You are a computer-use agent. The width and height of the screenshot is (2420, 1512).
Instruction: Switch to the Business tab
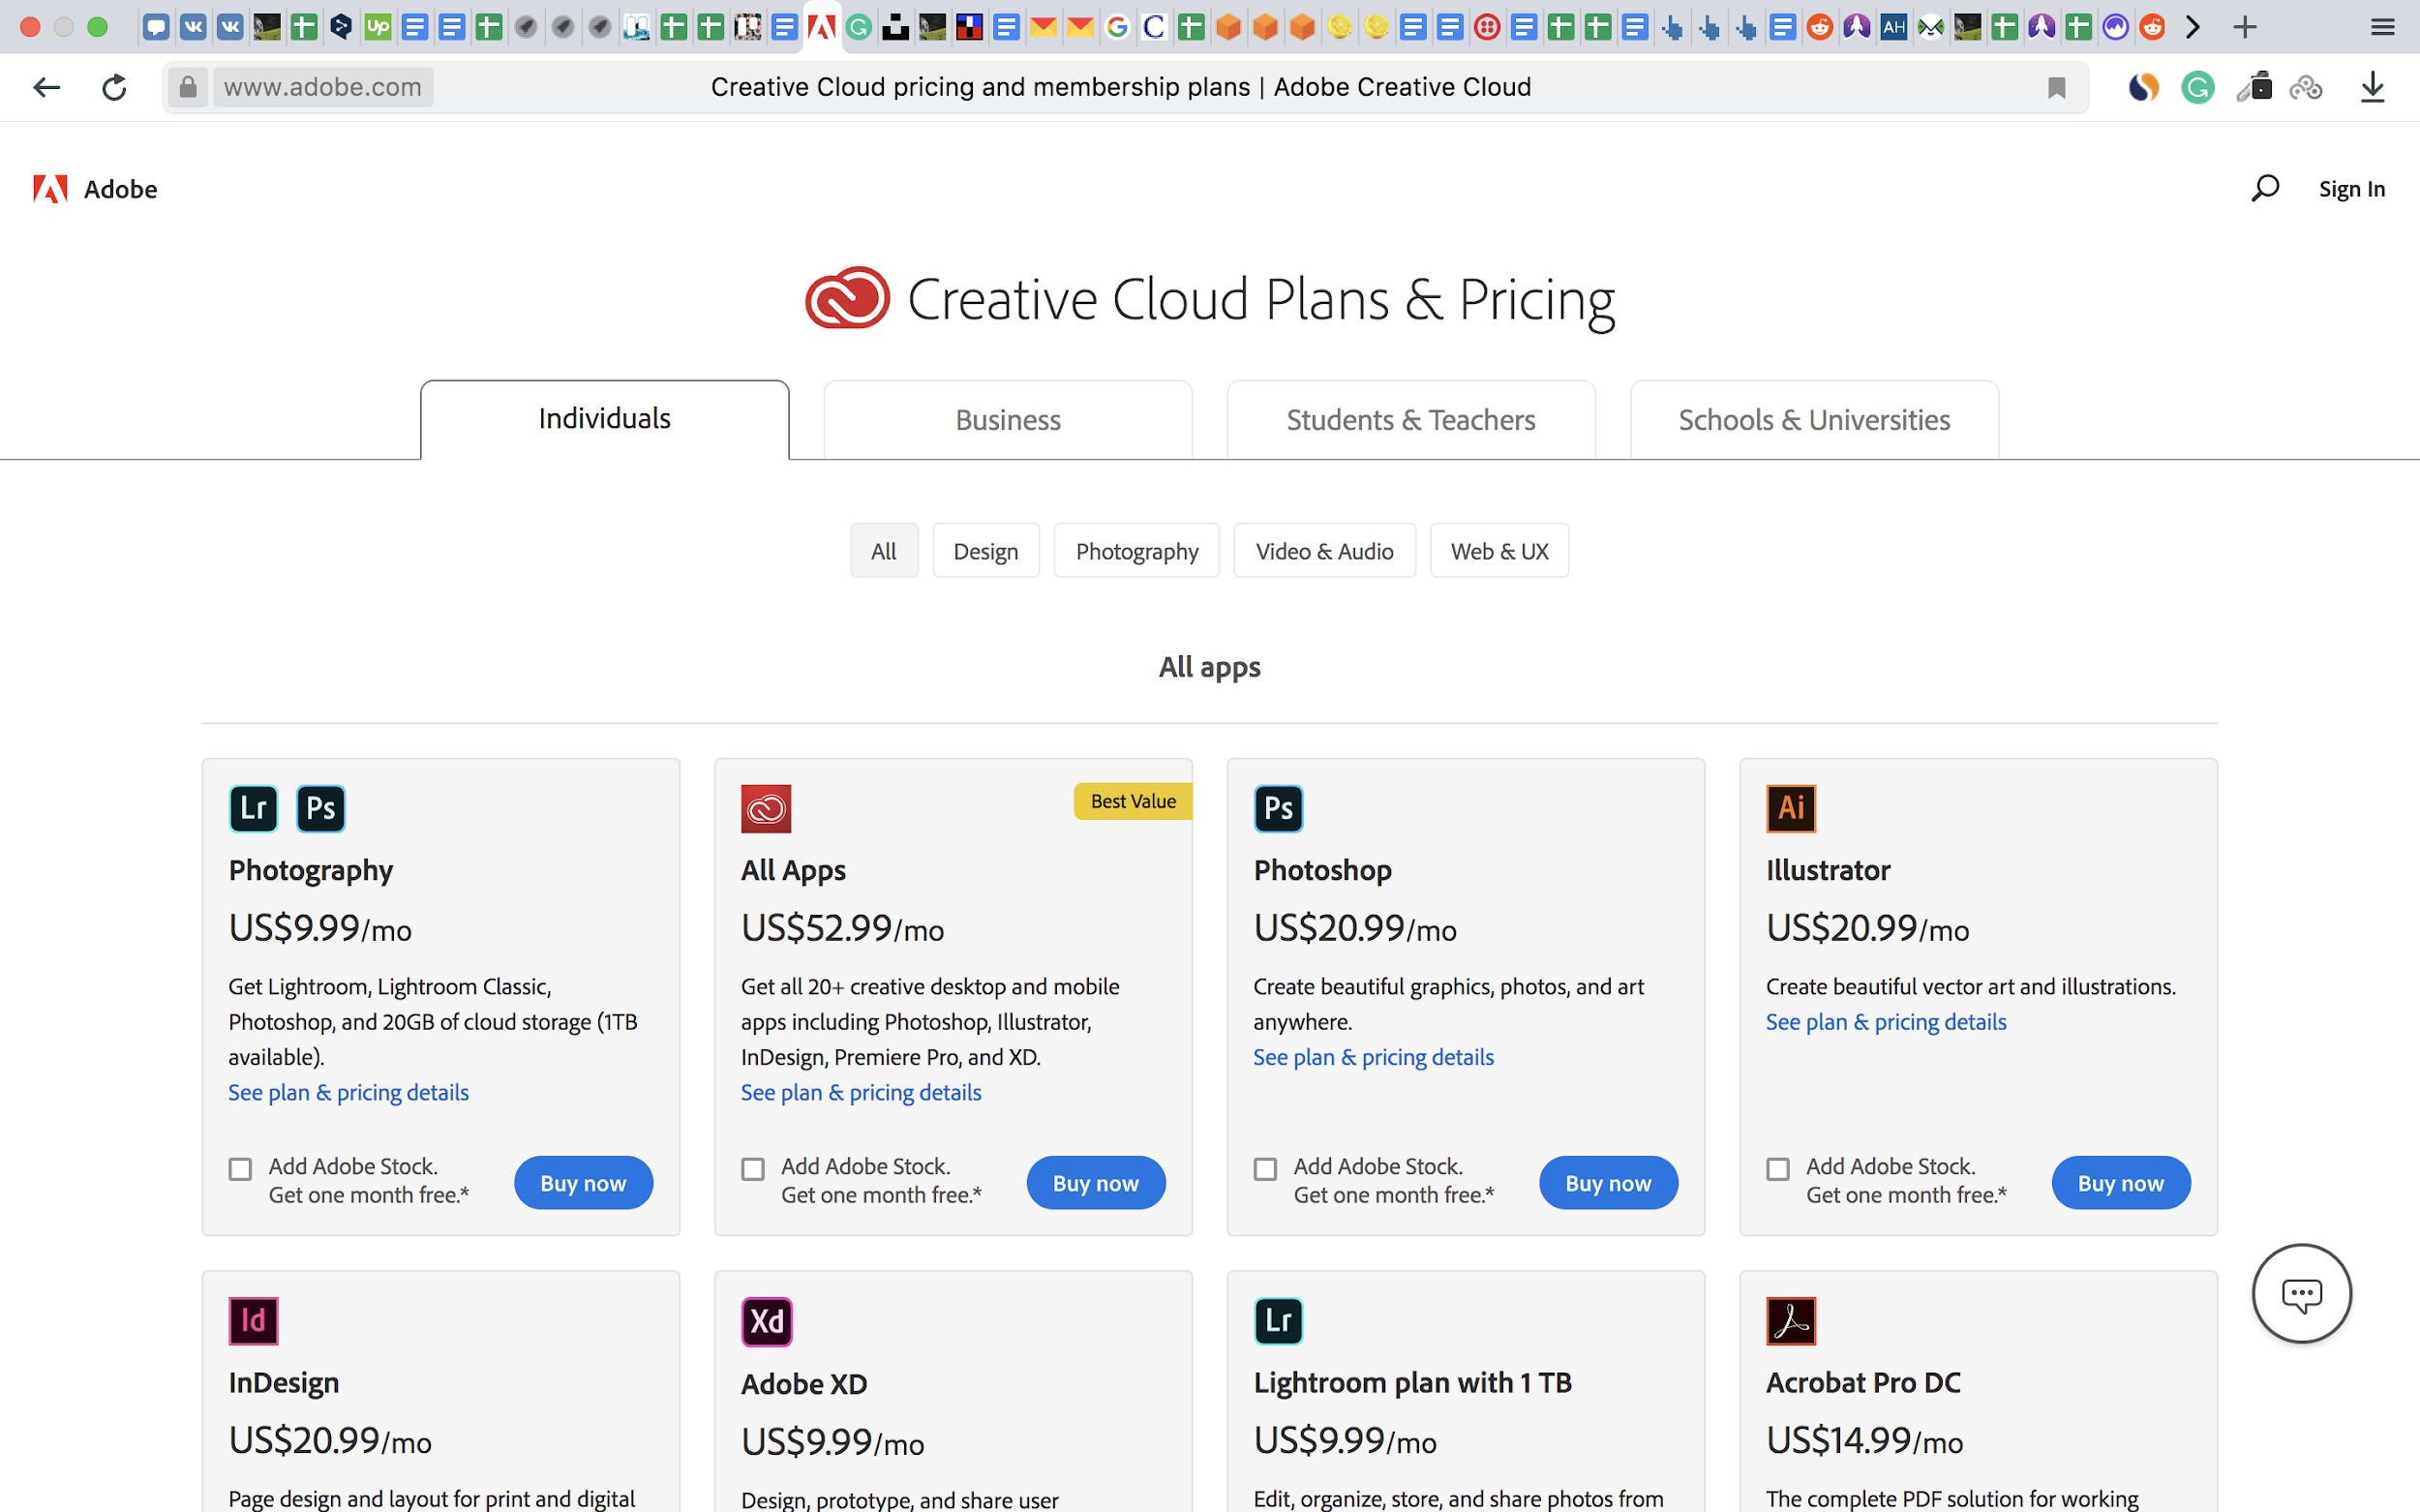click(1008, 420)
